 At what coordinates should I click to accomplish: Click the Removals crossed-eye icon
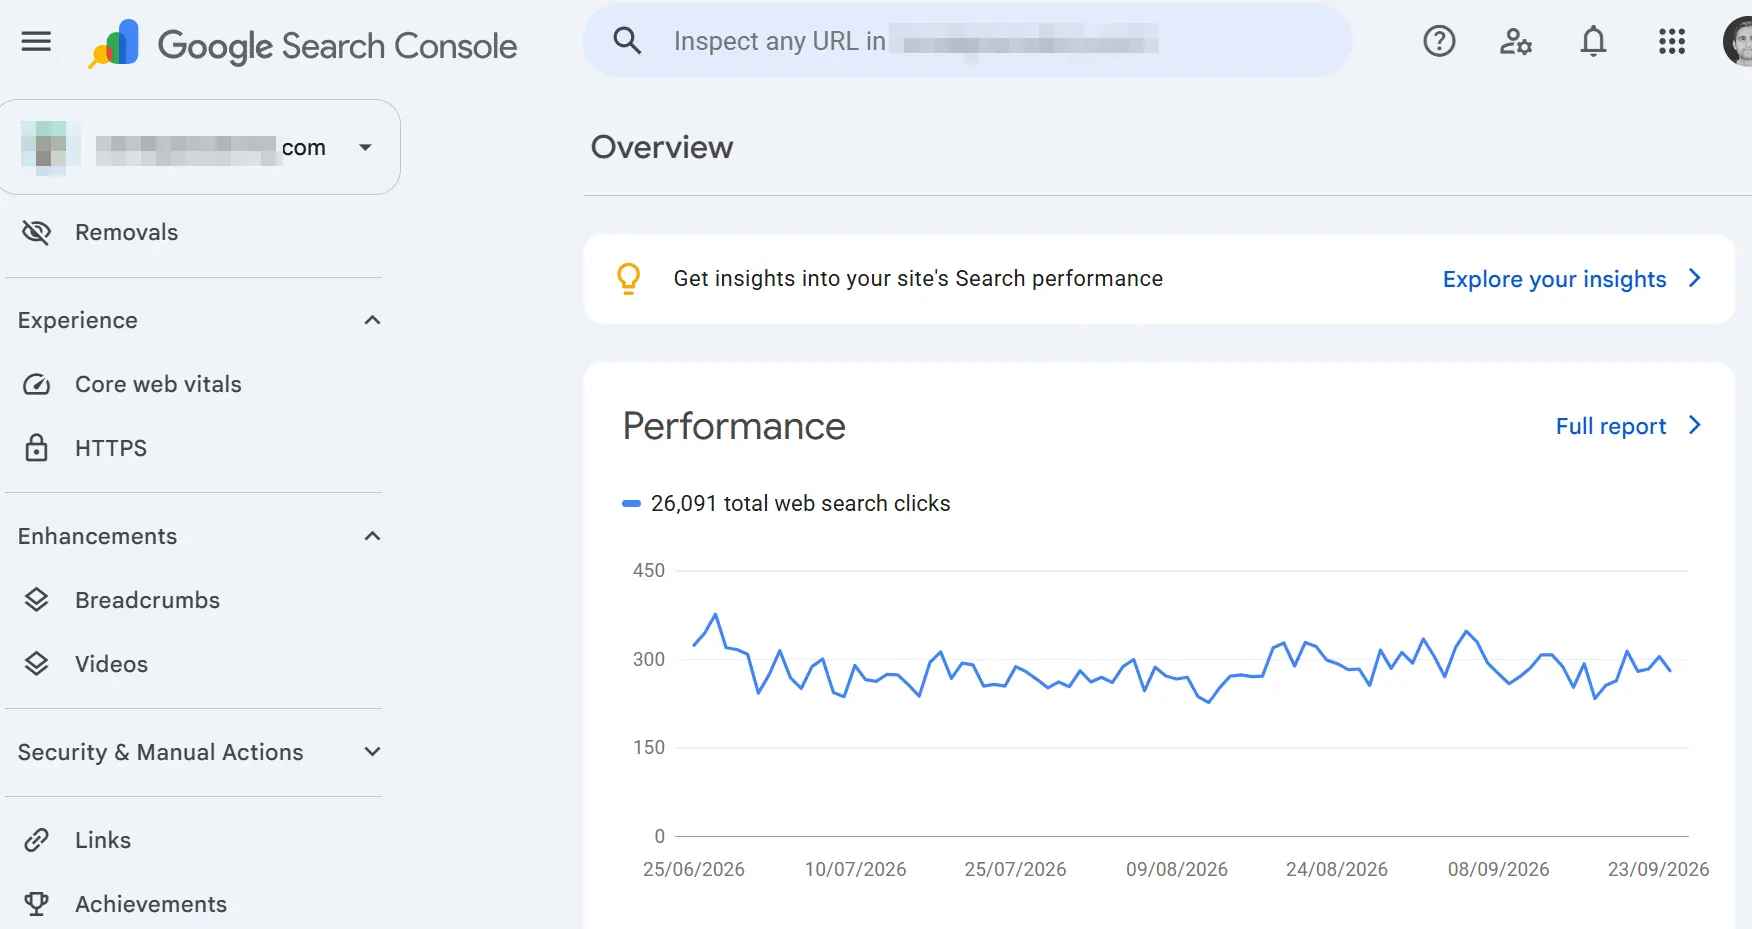click(37, 232)
